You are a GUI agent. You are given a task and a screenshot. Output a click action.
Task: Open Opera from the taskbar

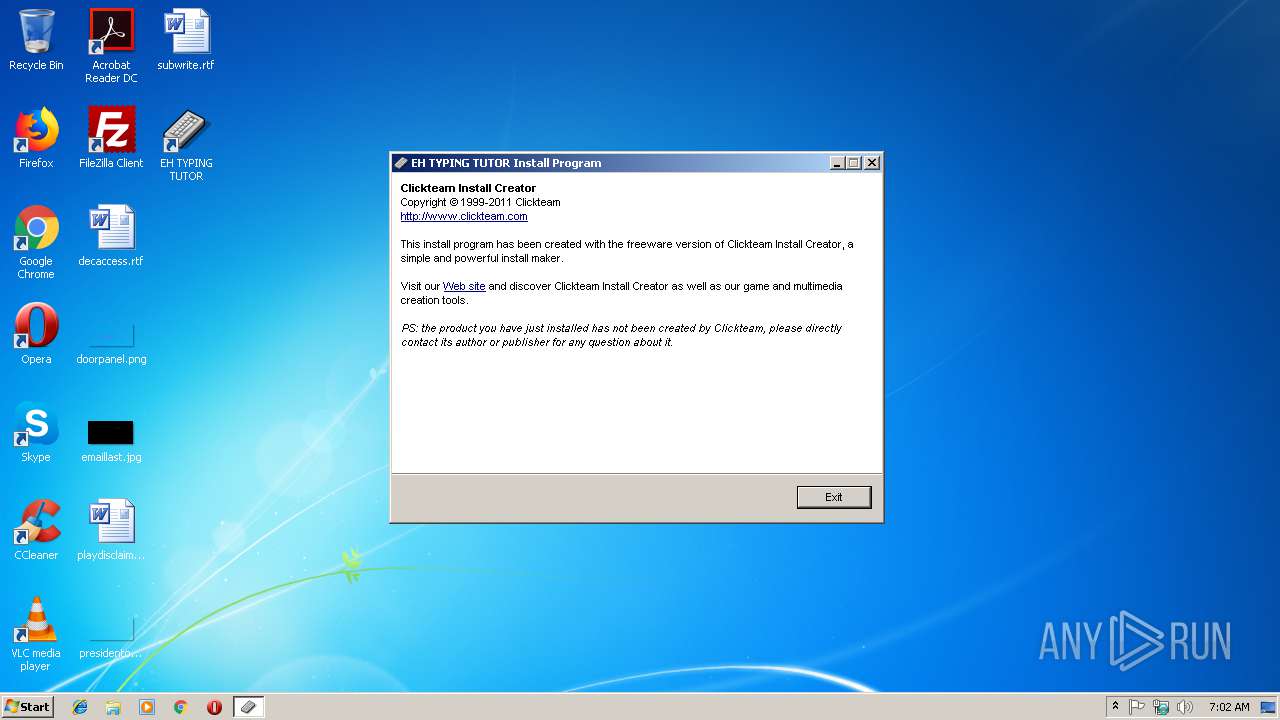[214, 707]
